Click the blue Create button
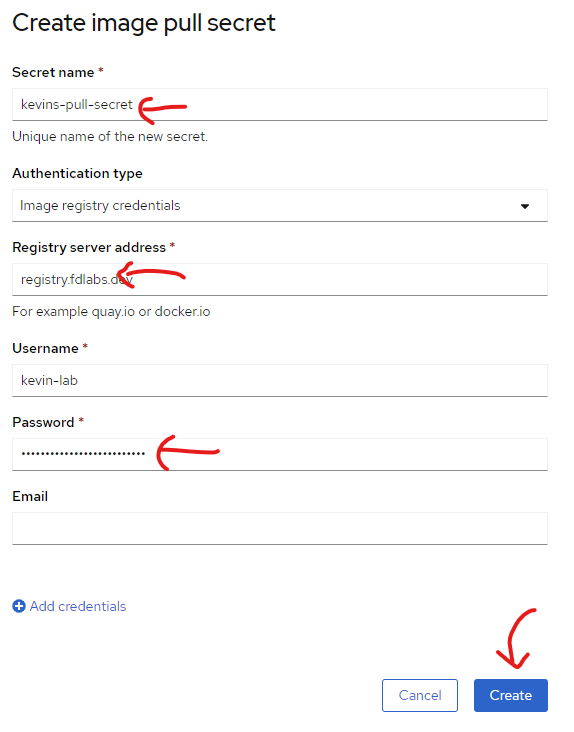The height and width of the screenshot is (732, 574). [x=511, y=695]
